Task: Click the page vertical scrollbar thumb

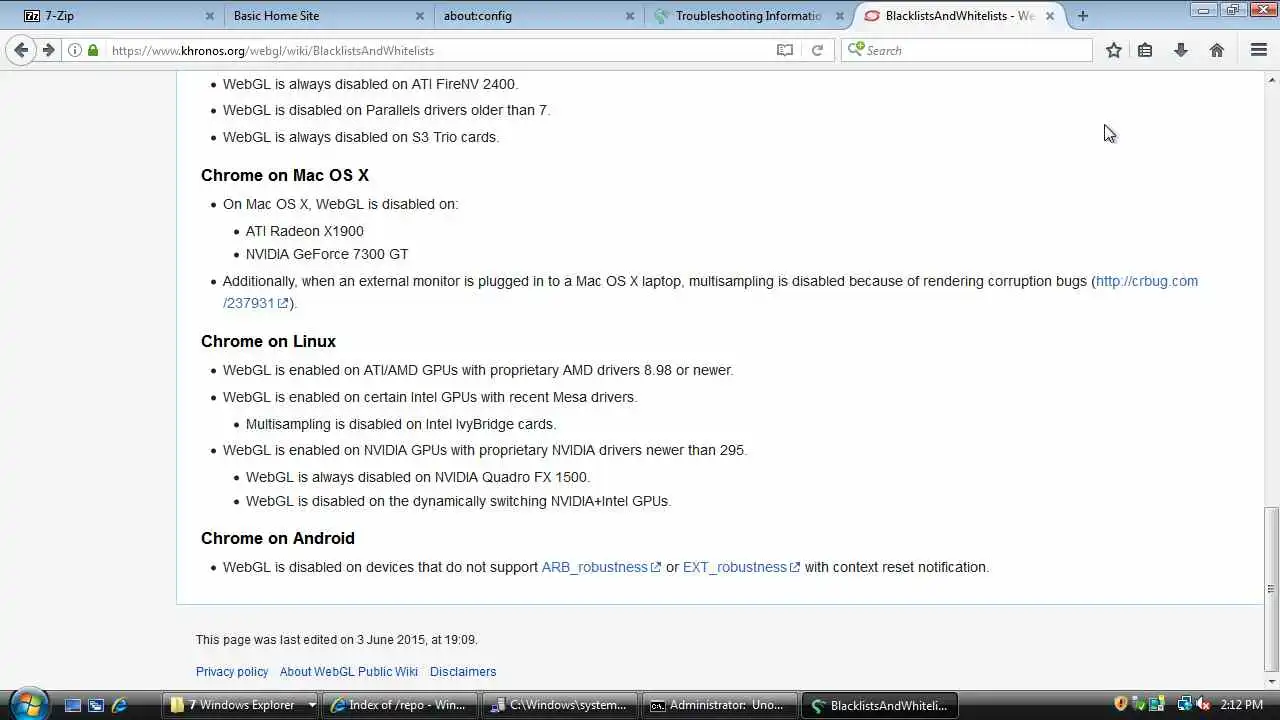Action: (1271, 588)
